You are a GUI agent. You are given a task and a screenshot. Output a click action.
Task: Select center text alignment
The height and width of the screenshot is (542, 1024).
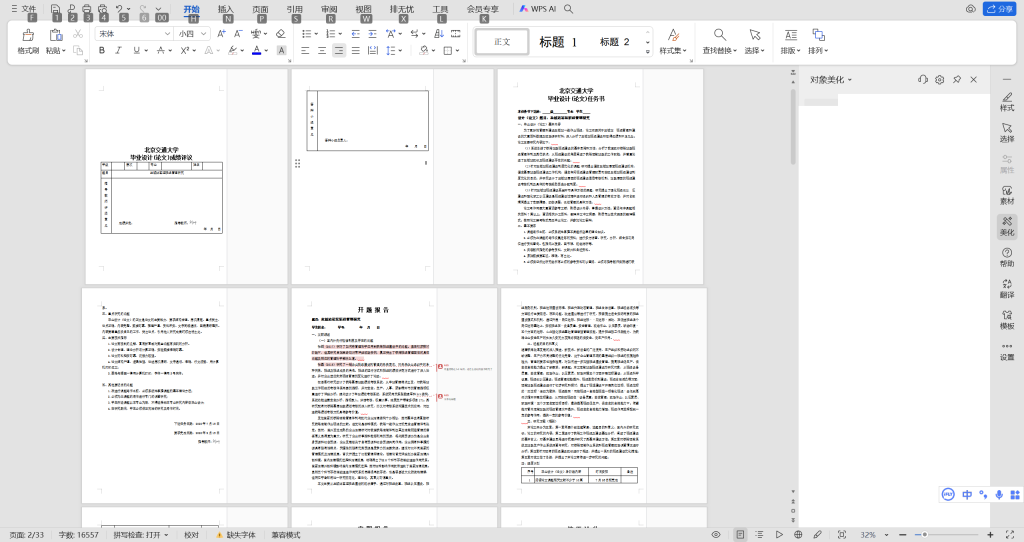[323, 50]
